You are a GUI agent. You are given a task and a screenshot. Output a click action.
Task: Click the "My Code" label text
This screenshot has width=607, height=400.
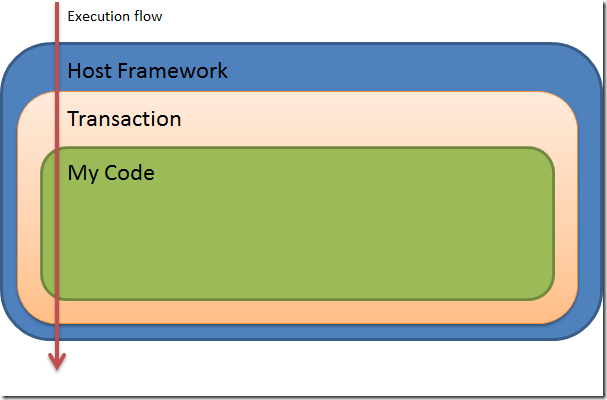[x=111, y=173]
